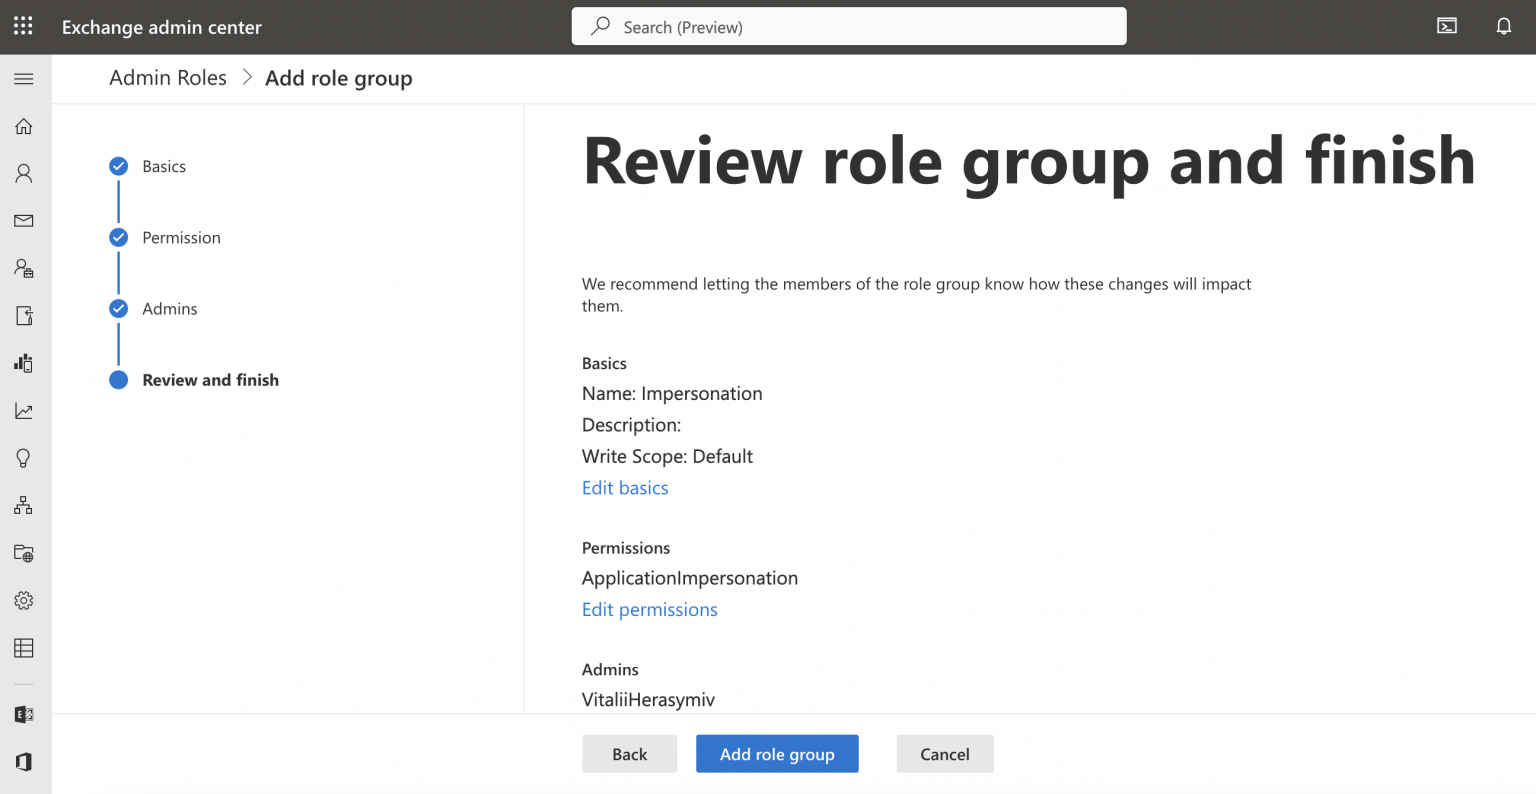Click the Cancel button
1536x794 pixels.
[945, 754]
